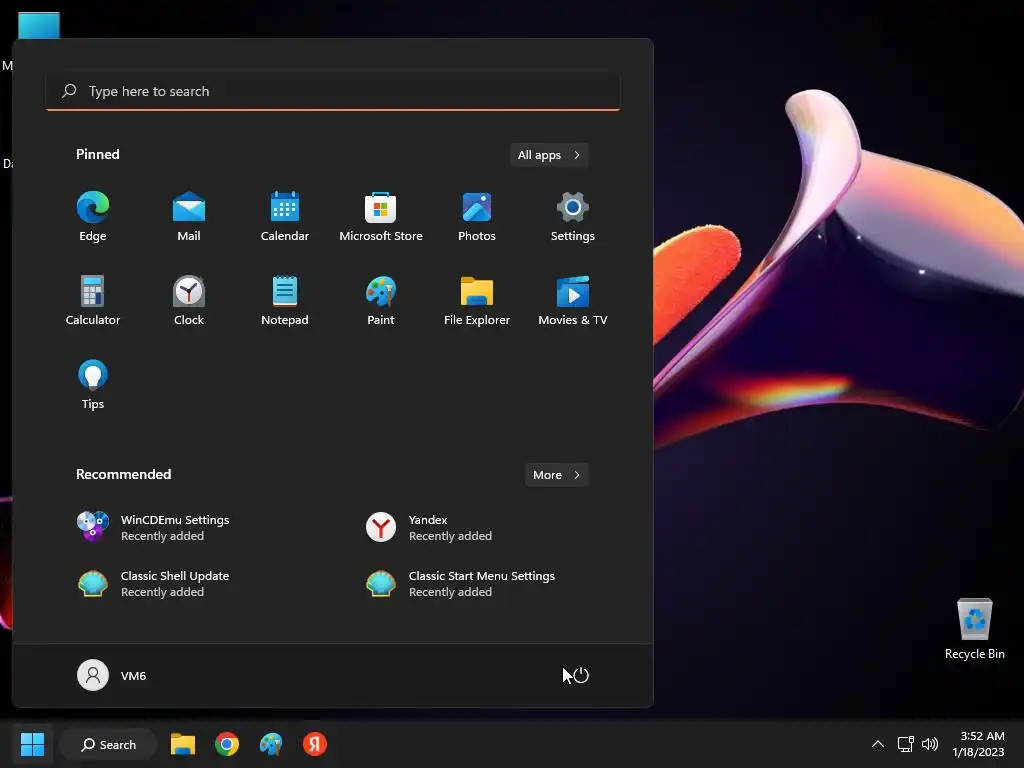Show More recommended items
Viewport: 1024px width, 768px height.
click(556, 475)
